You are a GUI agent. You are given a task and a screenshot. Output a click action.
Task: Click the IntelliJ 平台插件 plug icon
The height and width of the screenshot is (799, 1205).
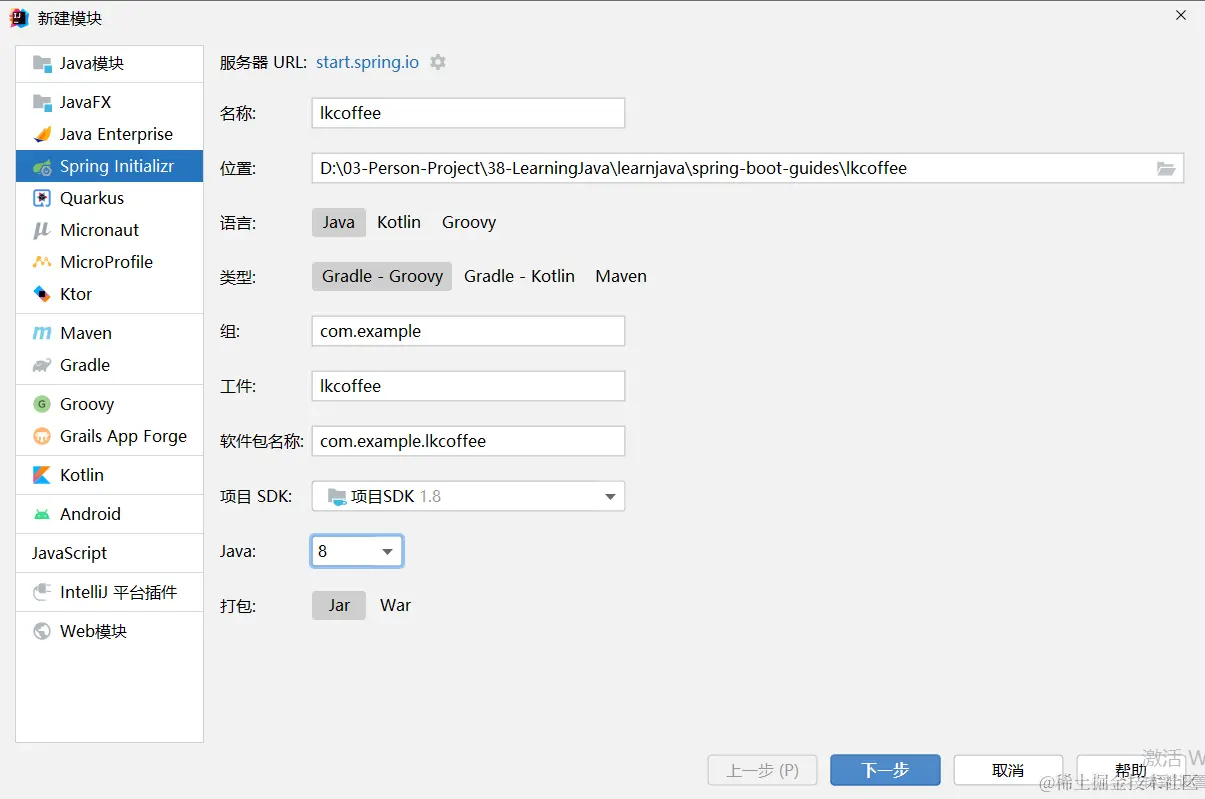[x=42, y=592]
